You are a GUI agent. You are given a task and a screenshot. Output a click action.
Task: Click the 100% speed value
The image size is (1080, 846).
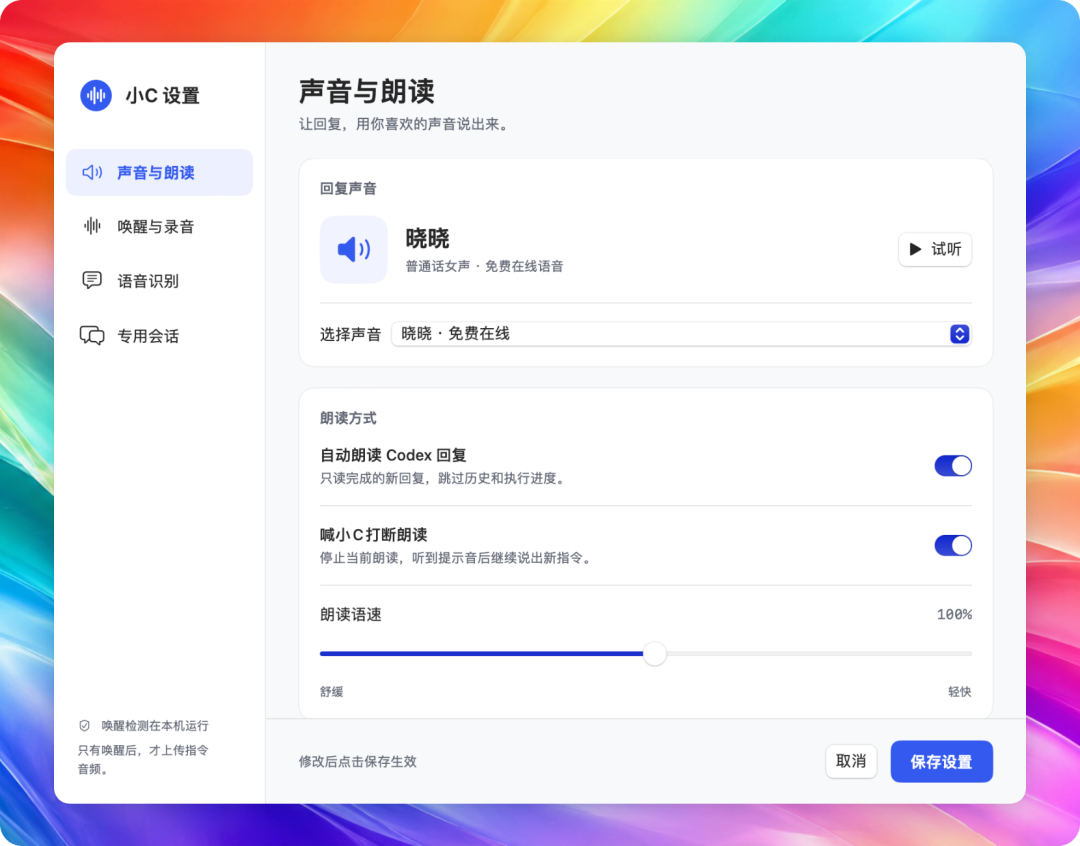click(x=954, y=615)
